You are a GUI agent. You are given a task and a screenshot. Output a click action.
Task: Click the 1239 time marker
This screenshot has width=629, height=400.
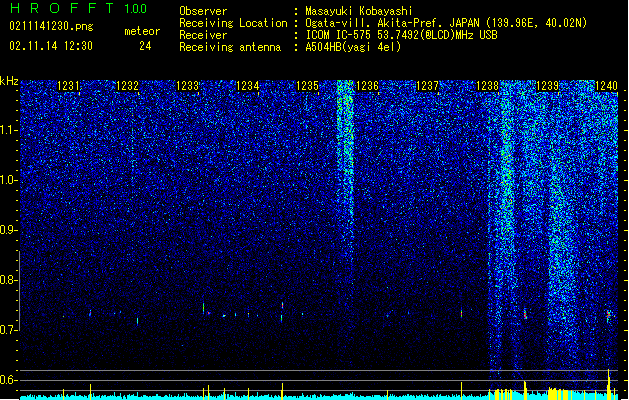coord(547,86)
